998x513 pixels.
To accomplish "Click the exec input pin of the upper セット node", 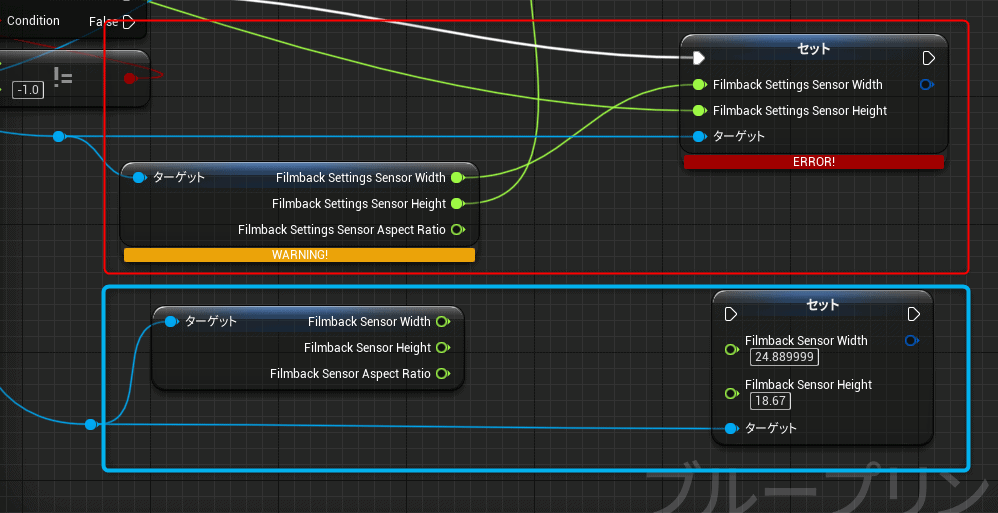I will click(699, 59).
